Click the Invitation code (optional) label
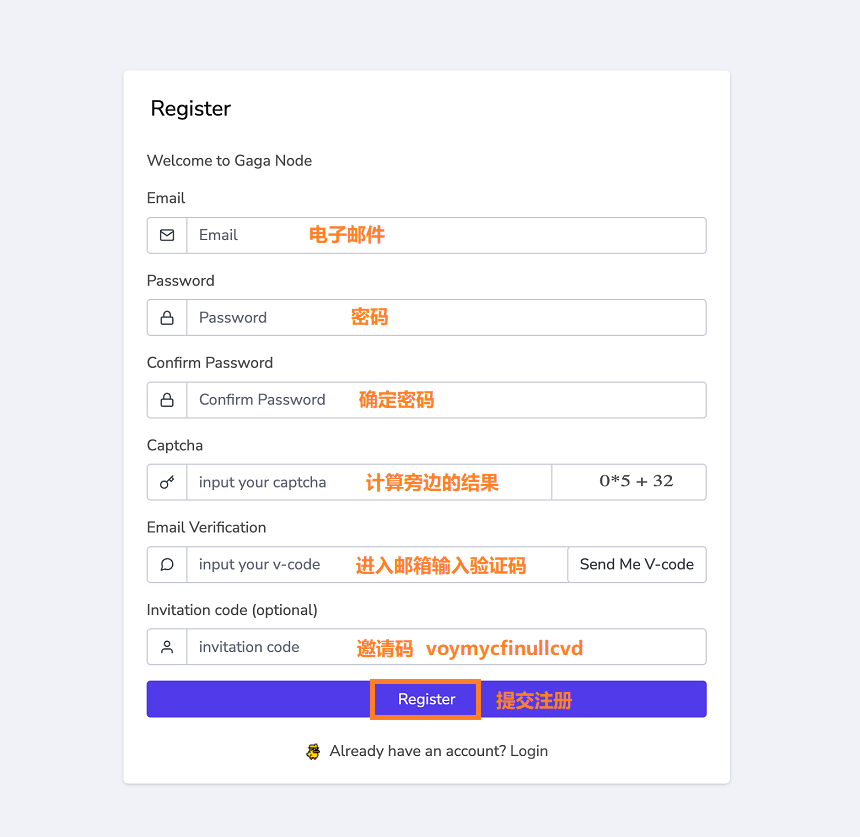860x837 pixels. click(x=232, y=610)
